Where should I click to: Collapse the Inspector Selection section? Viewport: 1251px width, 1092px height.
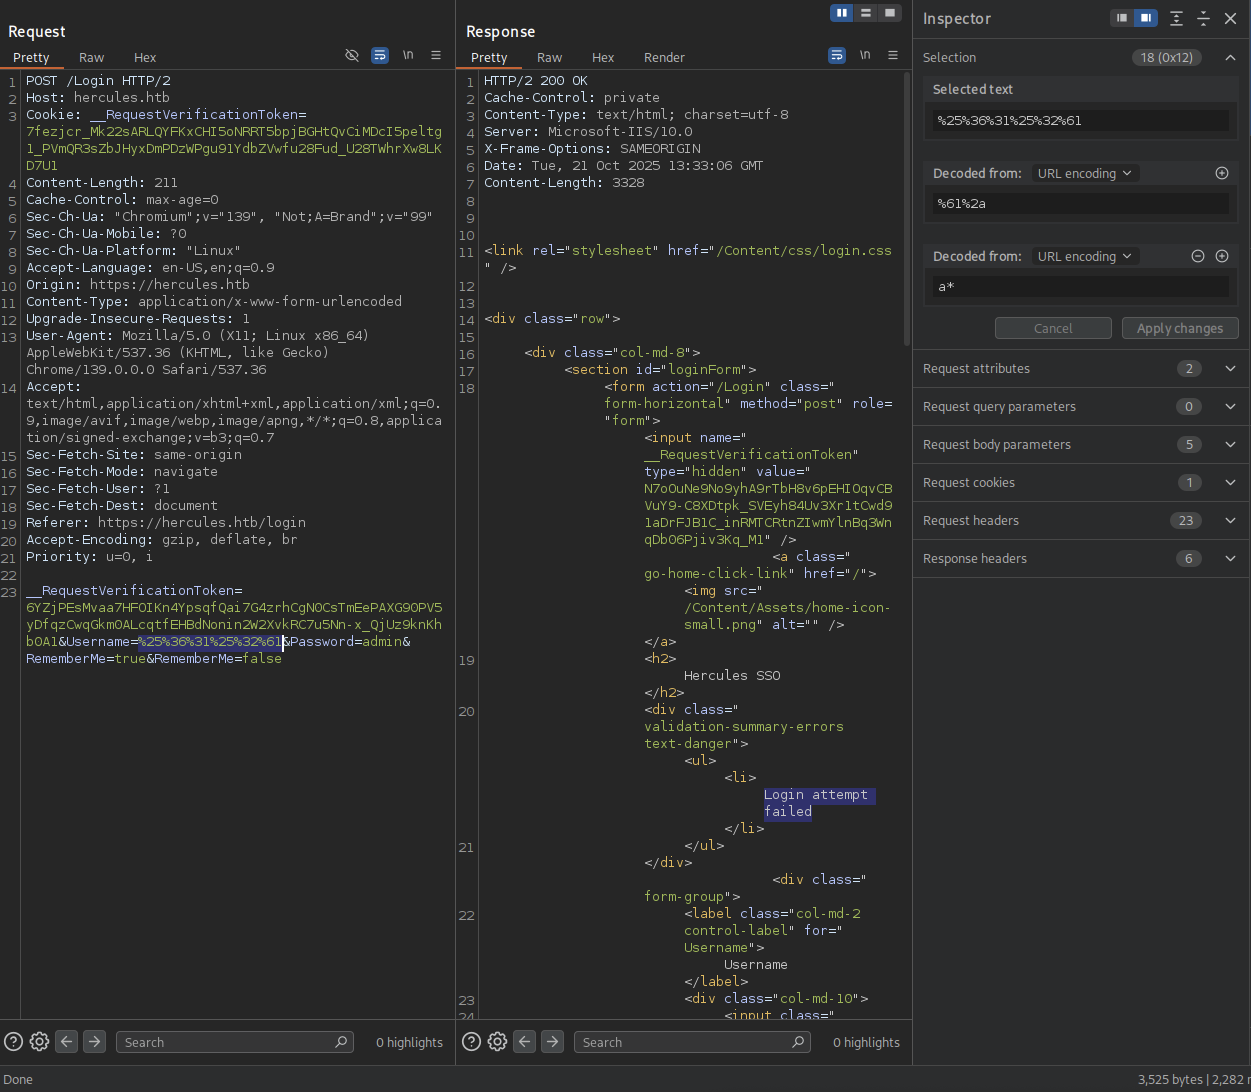point(1230,57)
